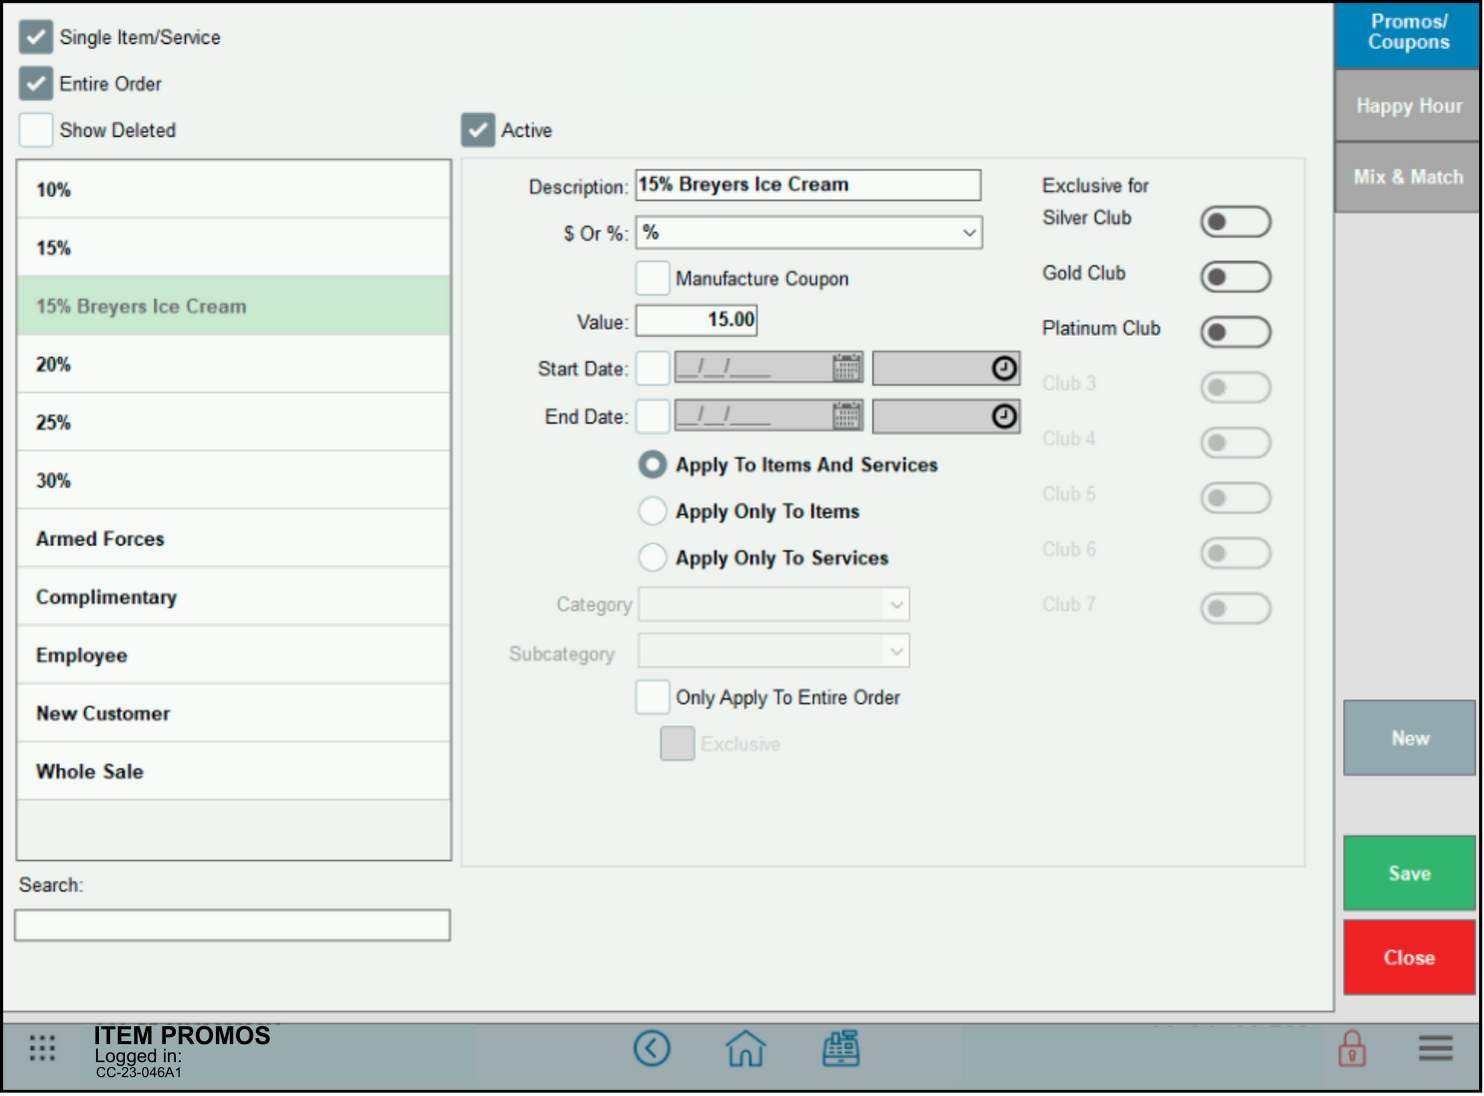This screenshot has width=1484, height=1096.
Task: Select Apply Only To Services
Action: coord(652,557)
